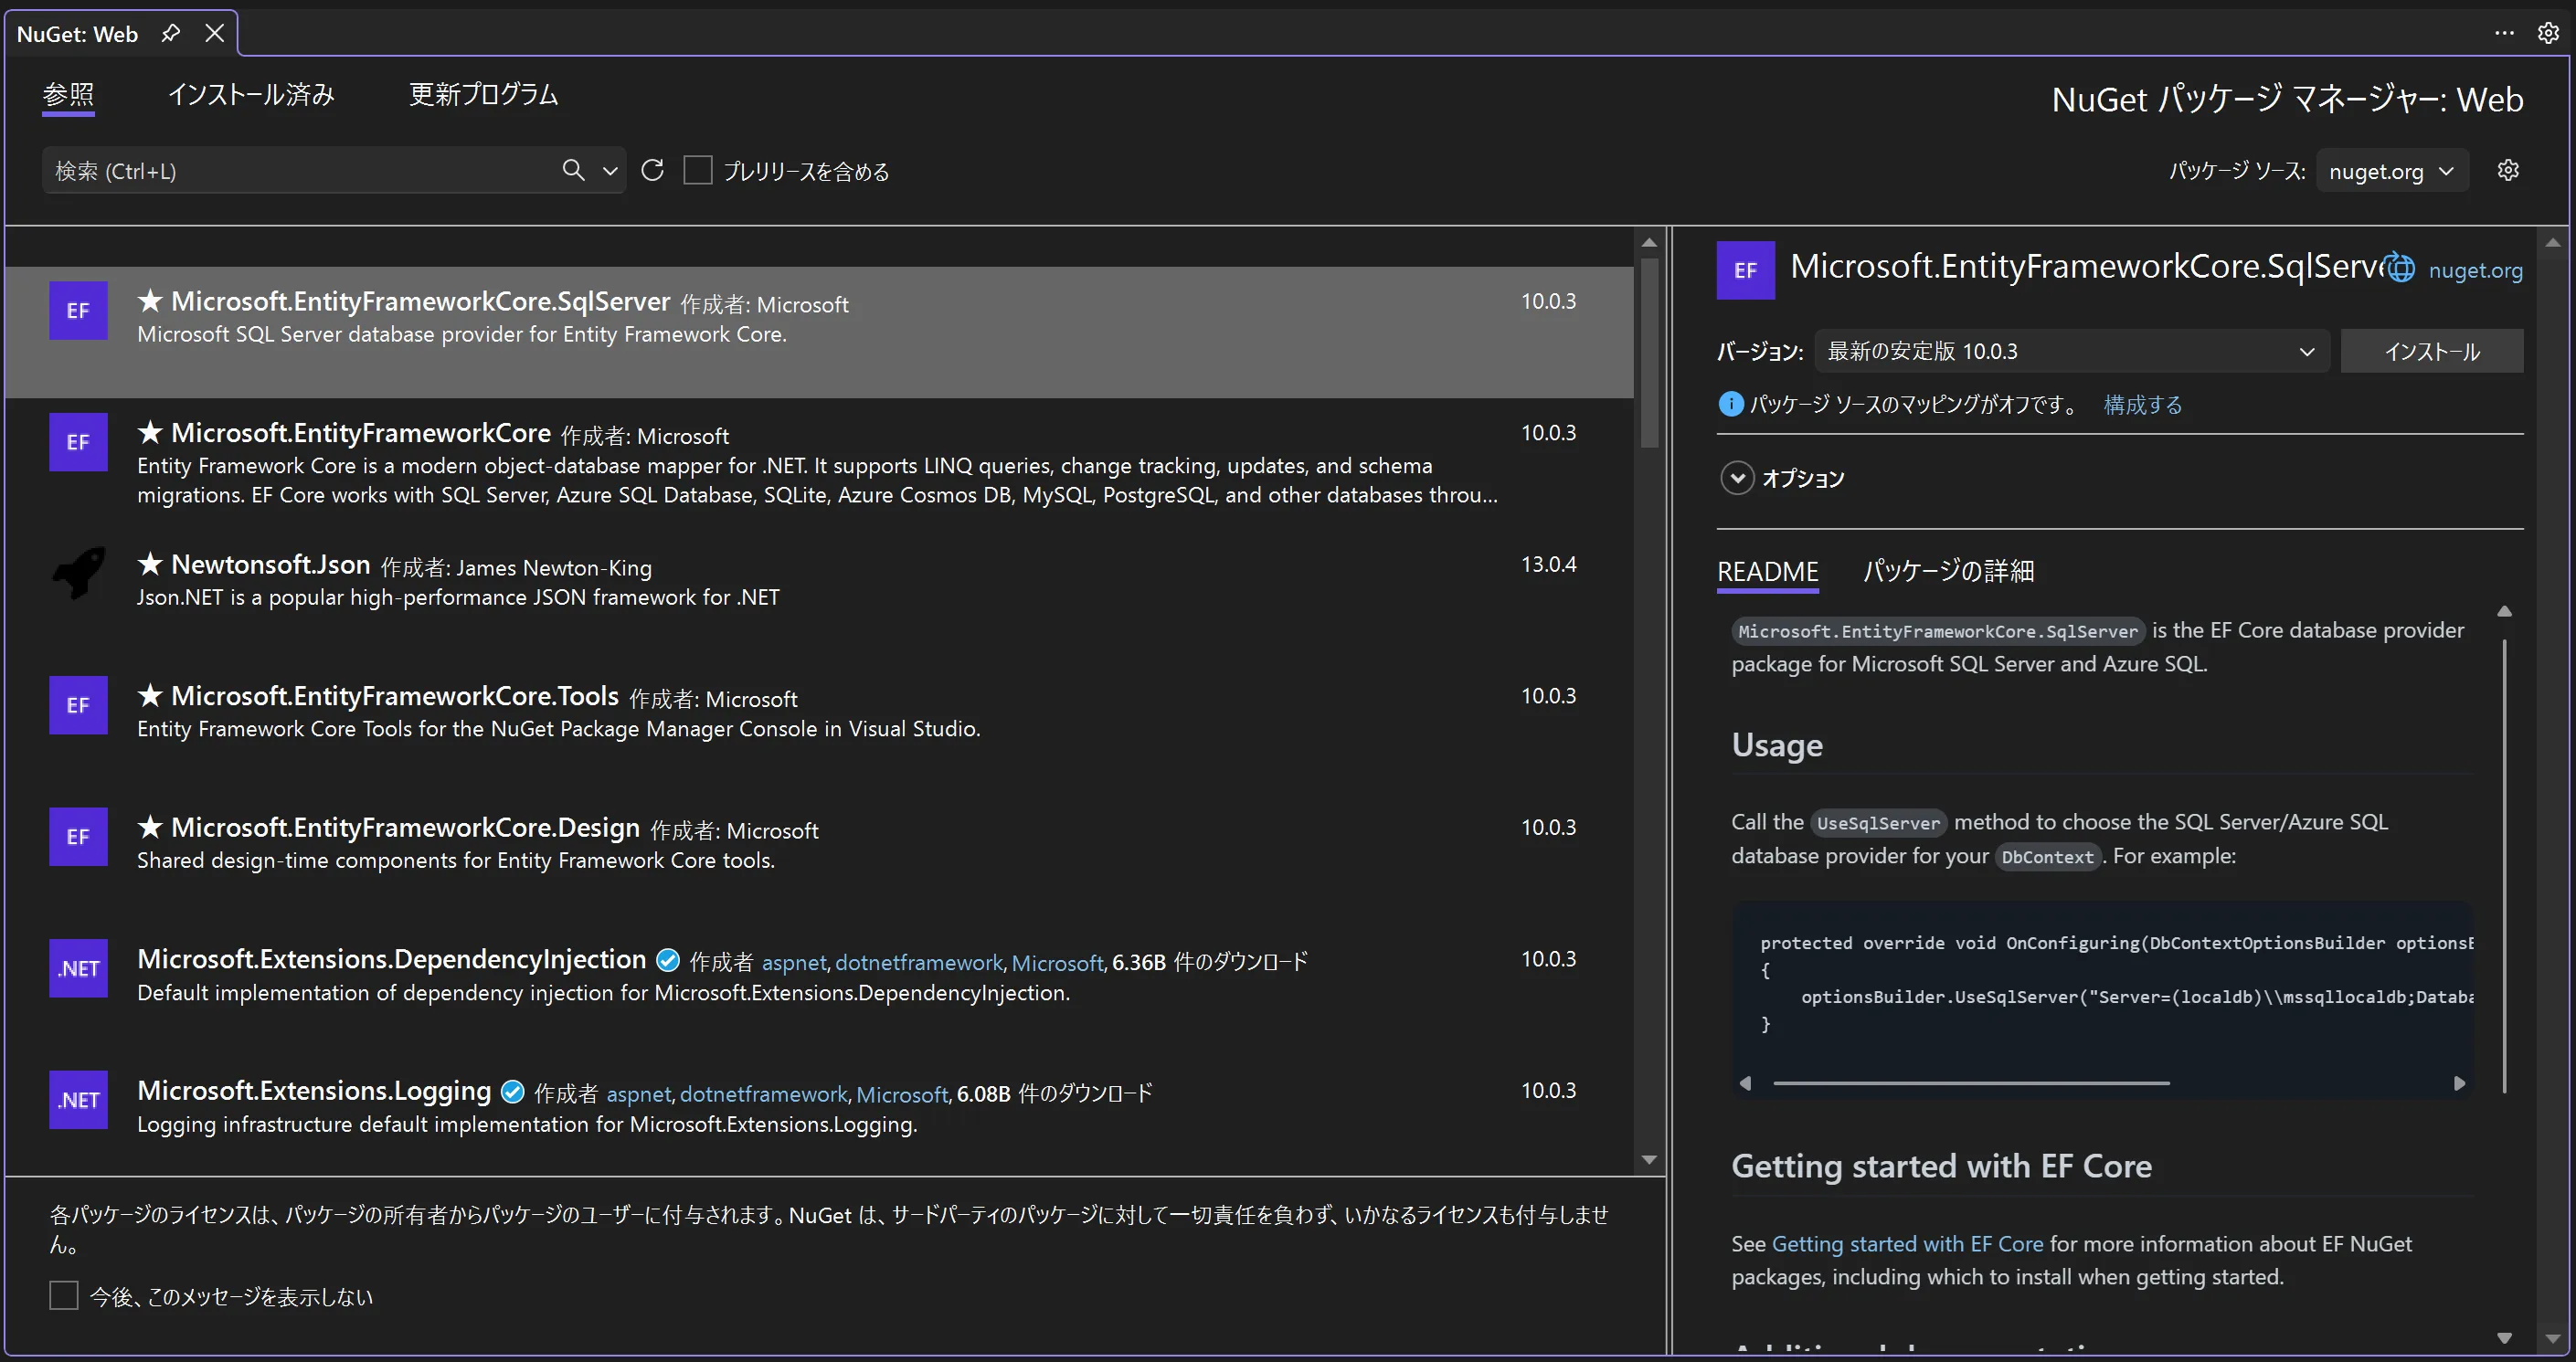The width and height of the screenshot is (2576, 1362).
Task: Toggle プレリリースを含める checkbox
Action: pos(698,170)
